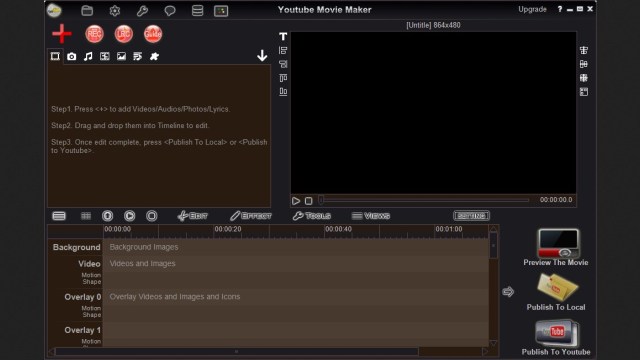Viewport: 640px width, 360px height.
Task: Click timeline ruler at 00:00:40 mark
Action: click(338, 229)
